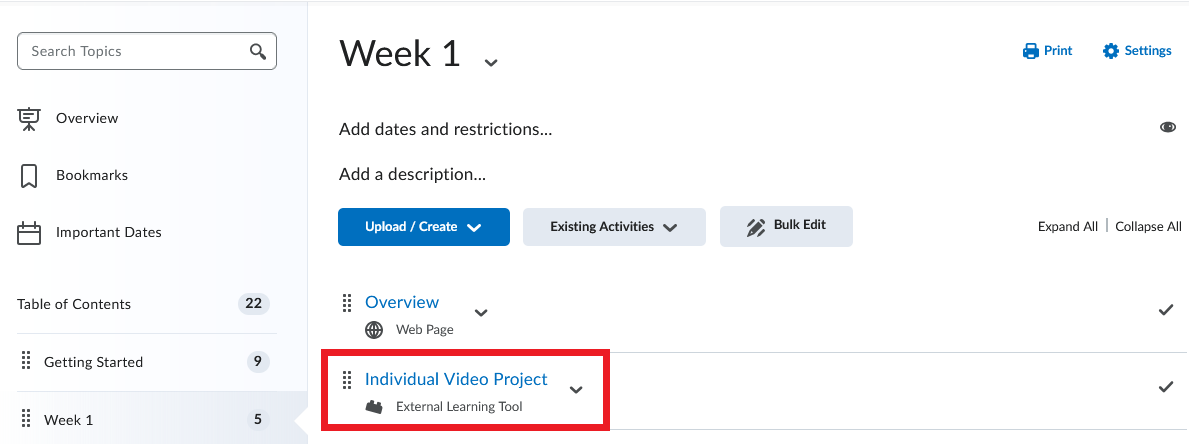Click the Overview presentation board icon
The image size is (1189, 444).
(x=29, y=119)
